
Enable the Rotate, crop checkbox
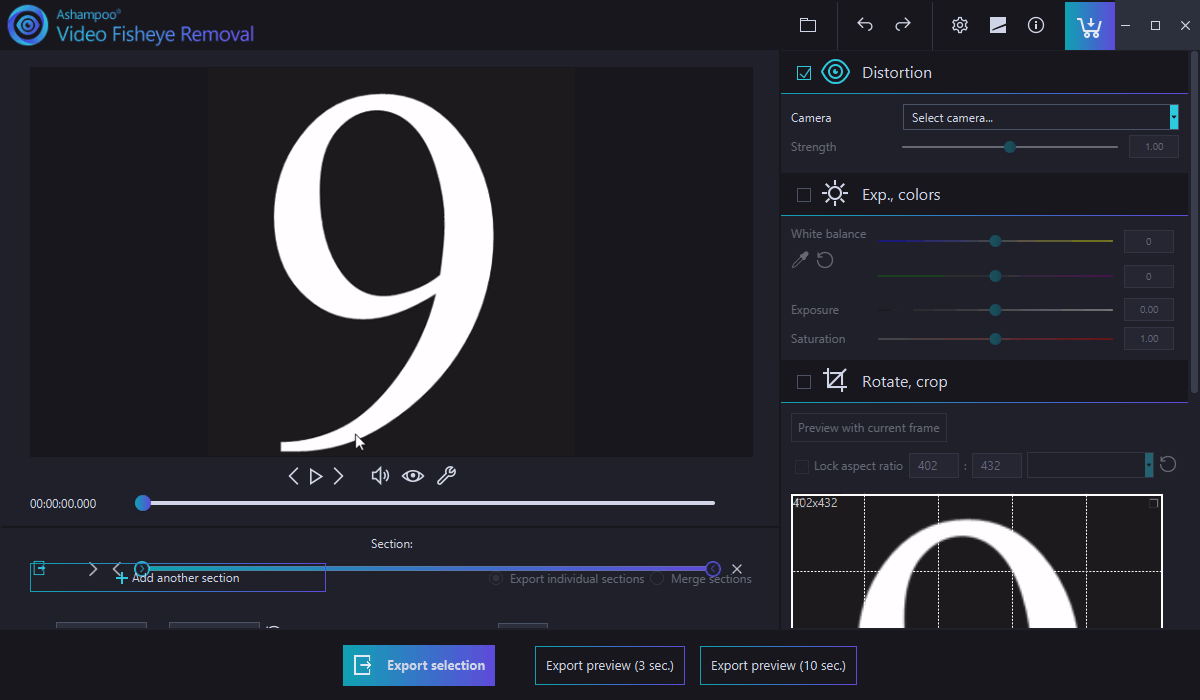point(804,382)
